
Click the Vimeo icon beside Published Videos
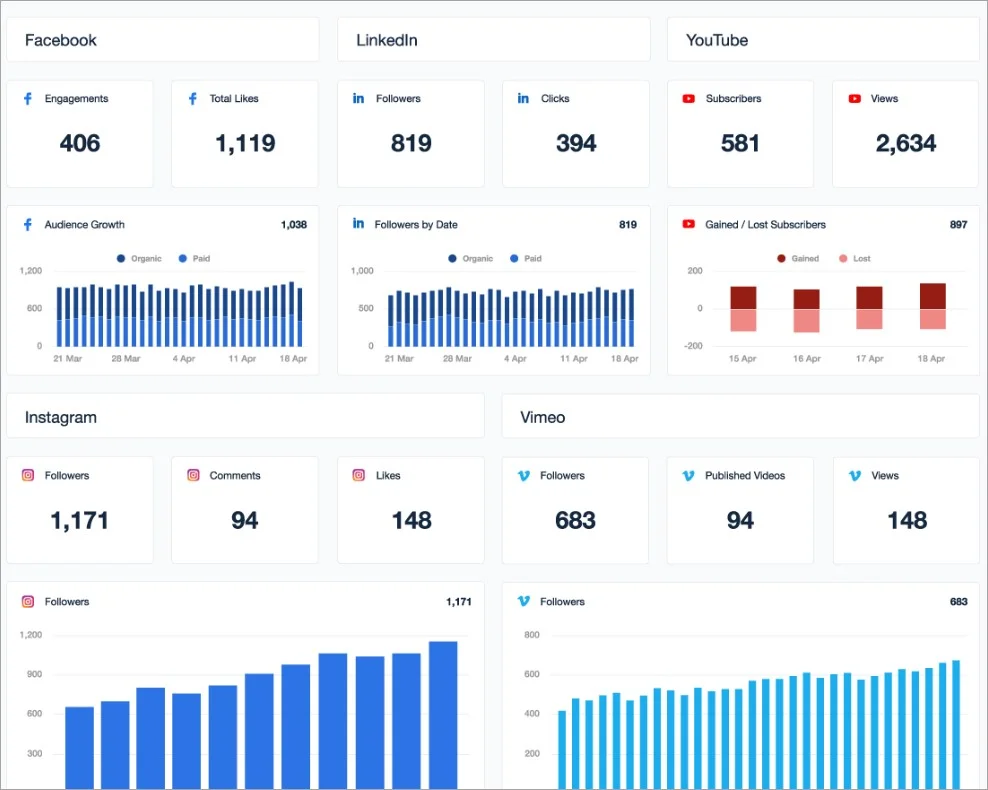pyautogui.click(x=688, y=476)
